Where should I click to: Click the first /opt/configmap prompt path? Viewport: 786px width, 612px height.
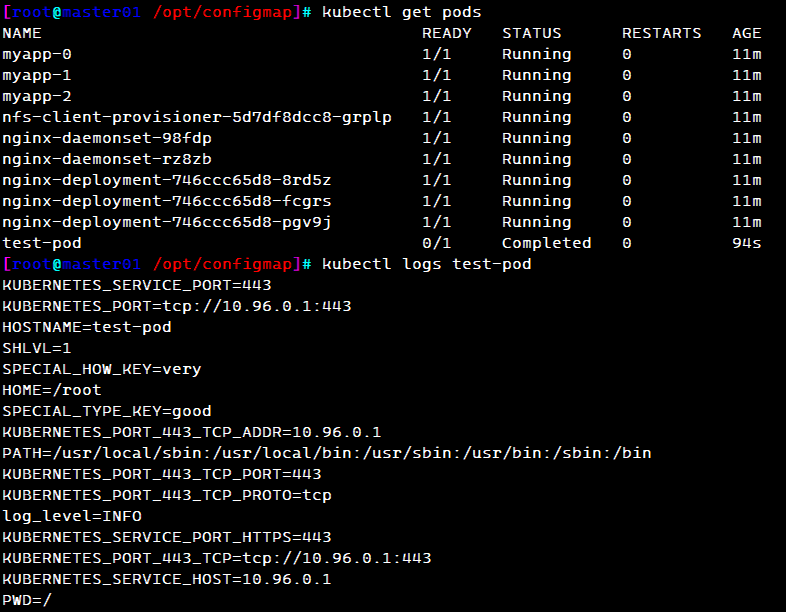tap(223, 12)
